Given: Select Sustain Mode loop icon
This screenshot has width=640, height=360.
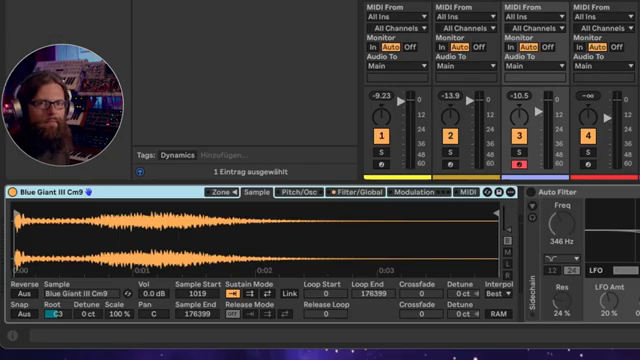Looking at the screenshot, I should tap(250, 293).
